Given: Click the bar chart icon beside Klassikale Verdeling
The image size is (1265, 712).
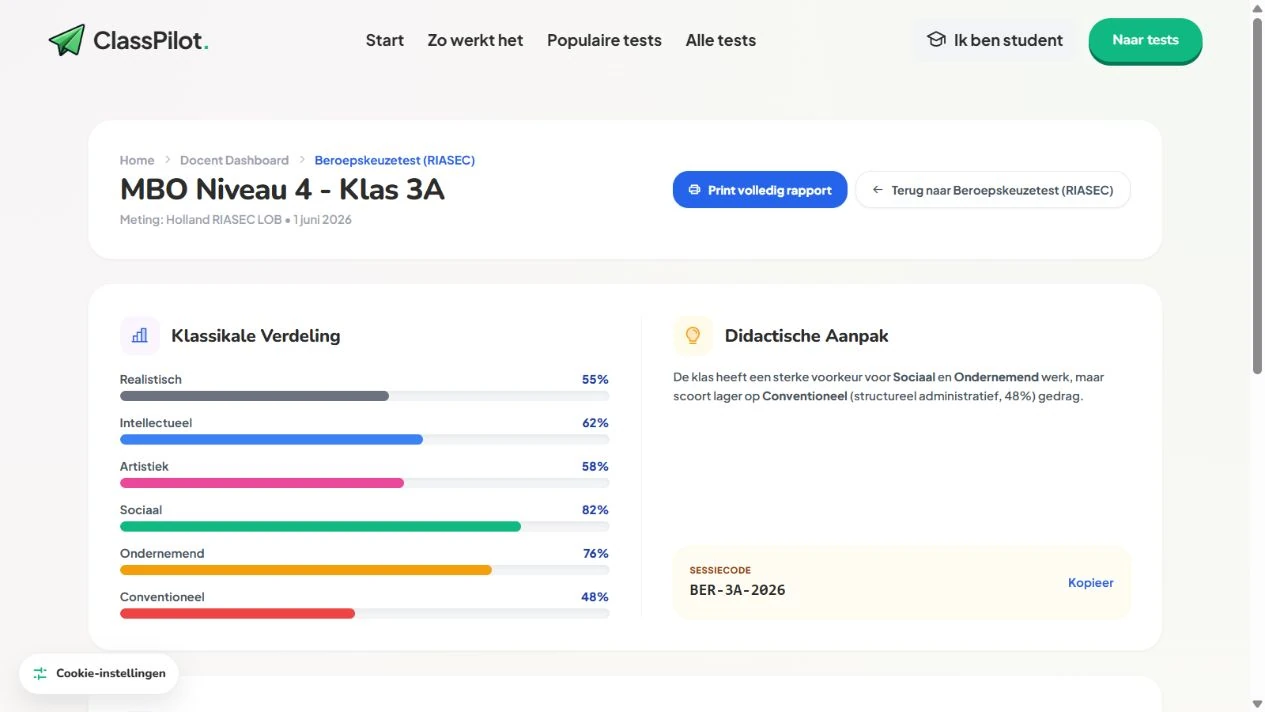Looking at the screenshot, I should coord(140,336).
